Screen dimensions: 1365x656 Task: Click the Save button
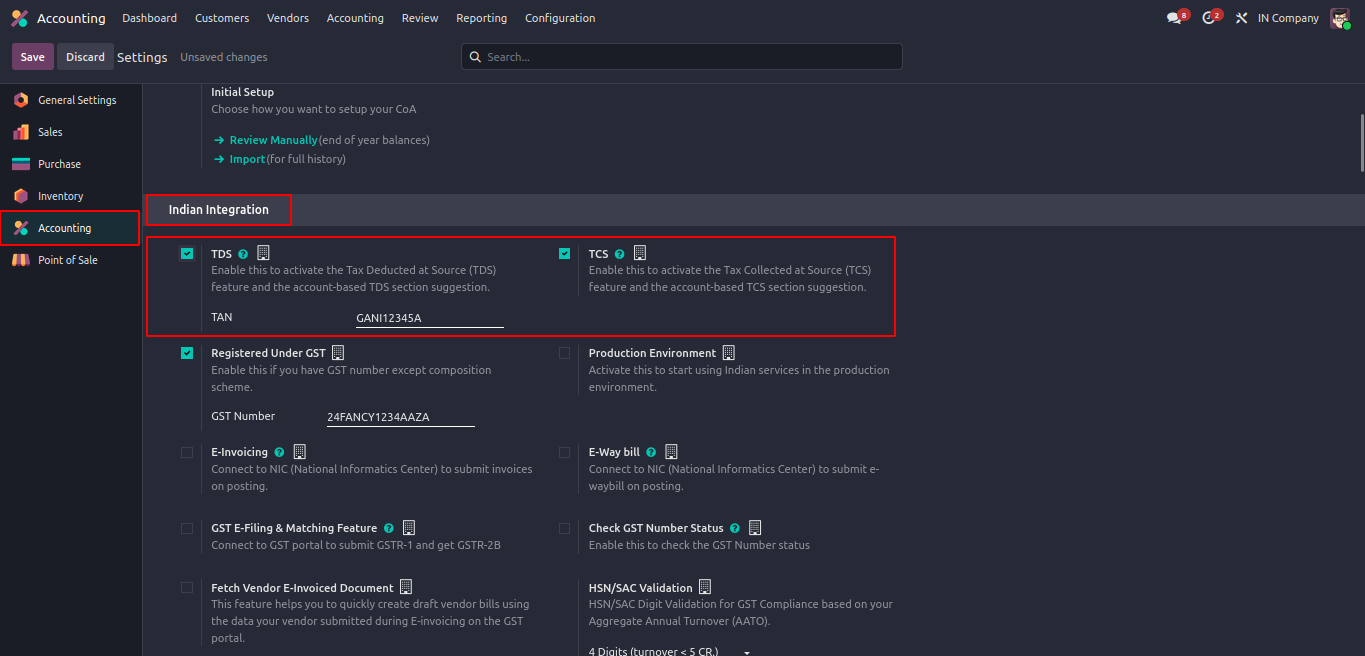click(x=32, y=57)
